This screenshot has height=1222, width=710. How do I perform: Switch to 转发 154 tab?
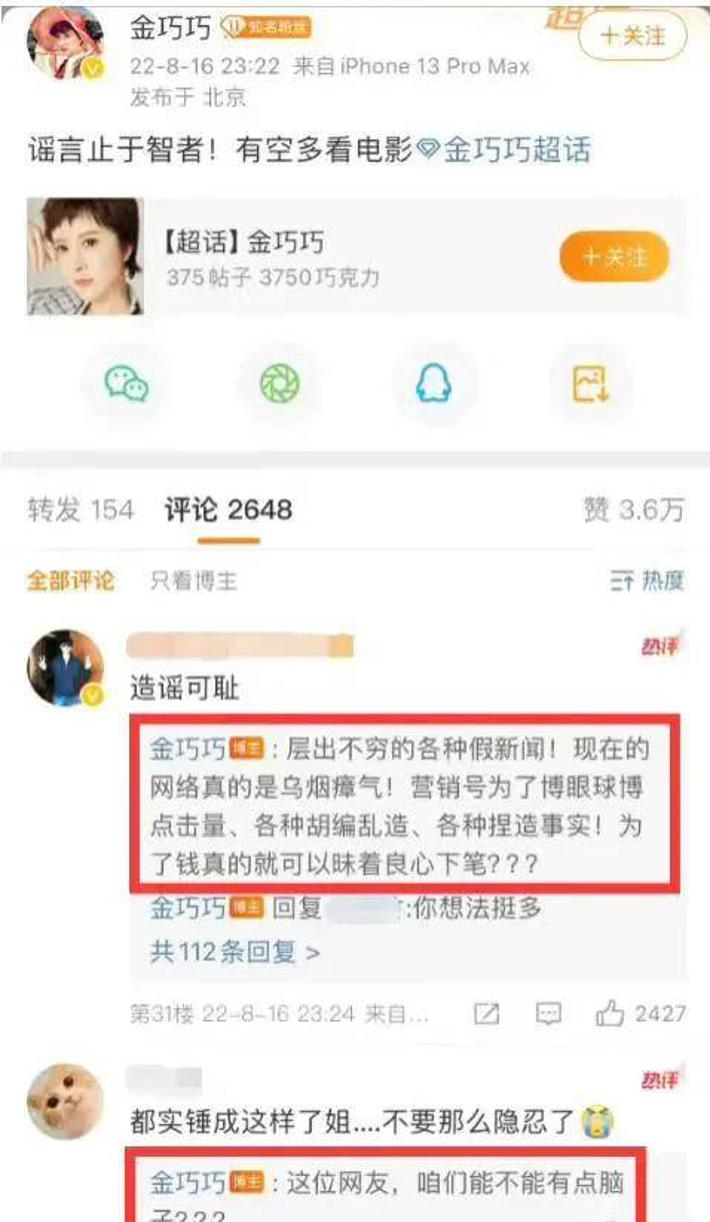[80, 510]
